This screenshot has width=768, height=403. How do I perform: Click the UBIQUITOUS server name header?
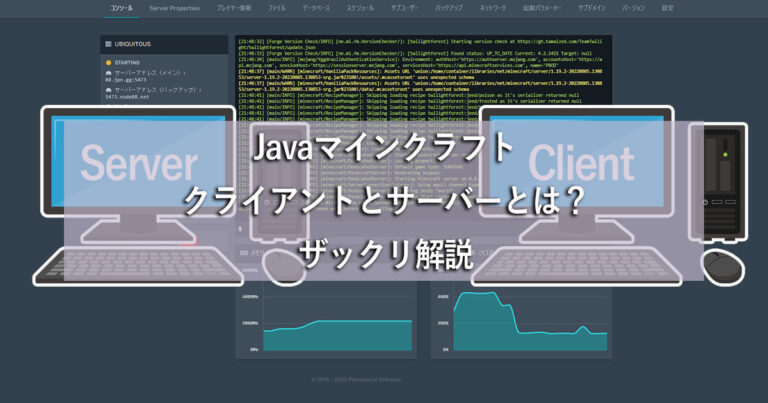(133, 44)
